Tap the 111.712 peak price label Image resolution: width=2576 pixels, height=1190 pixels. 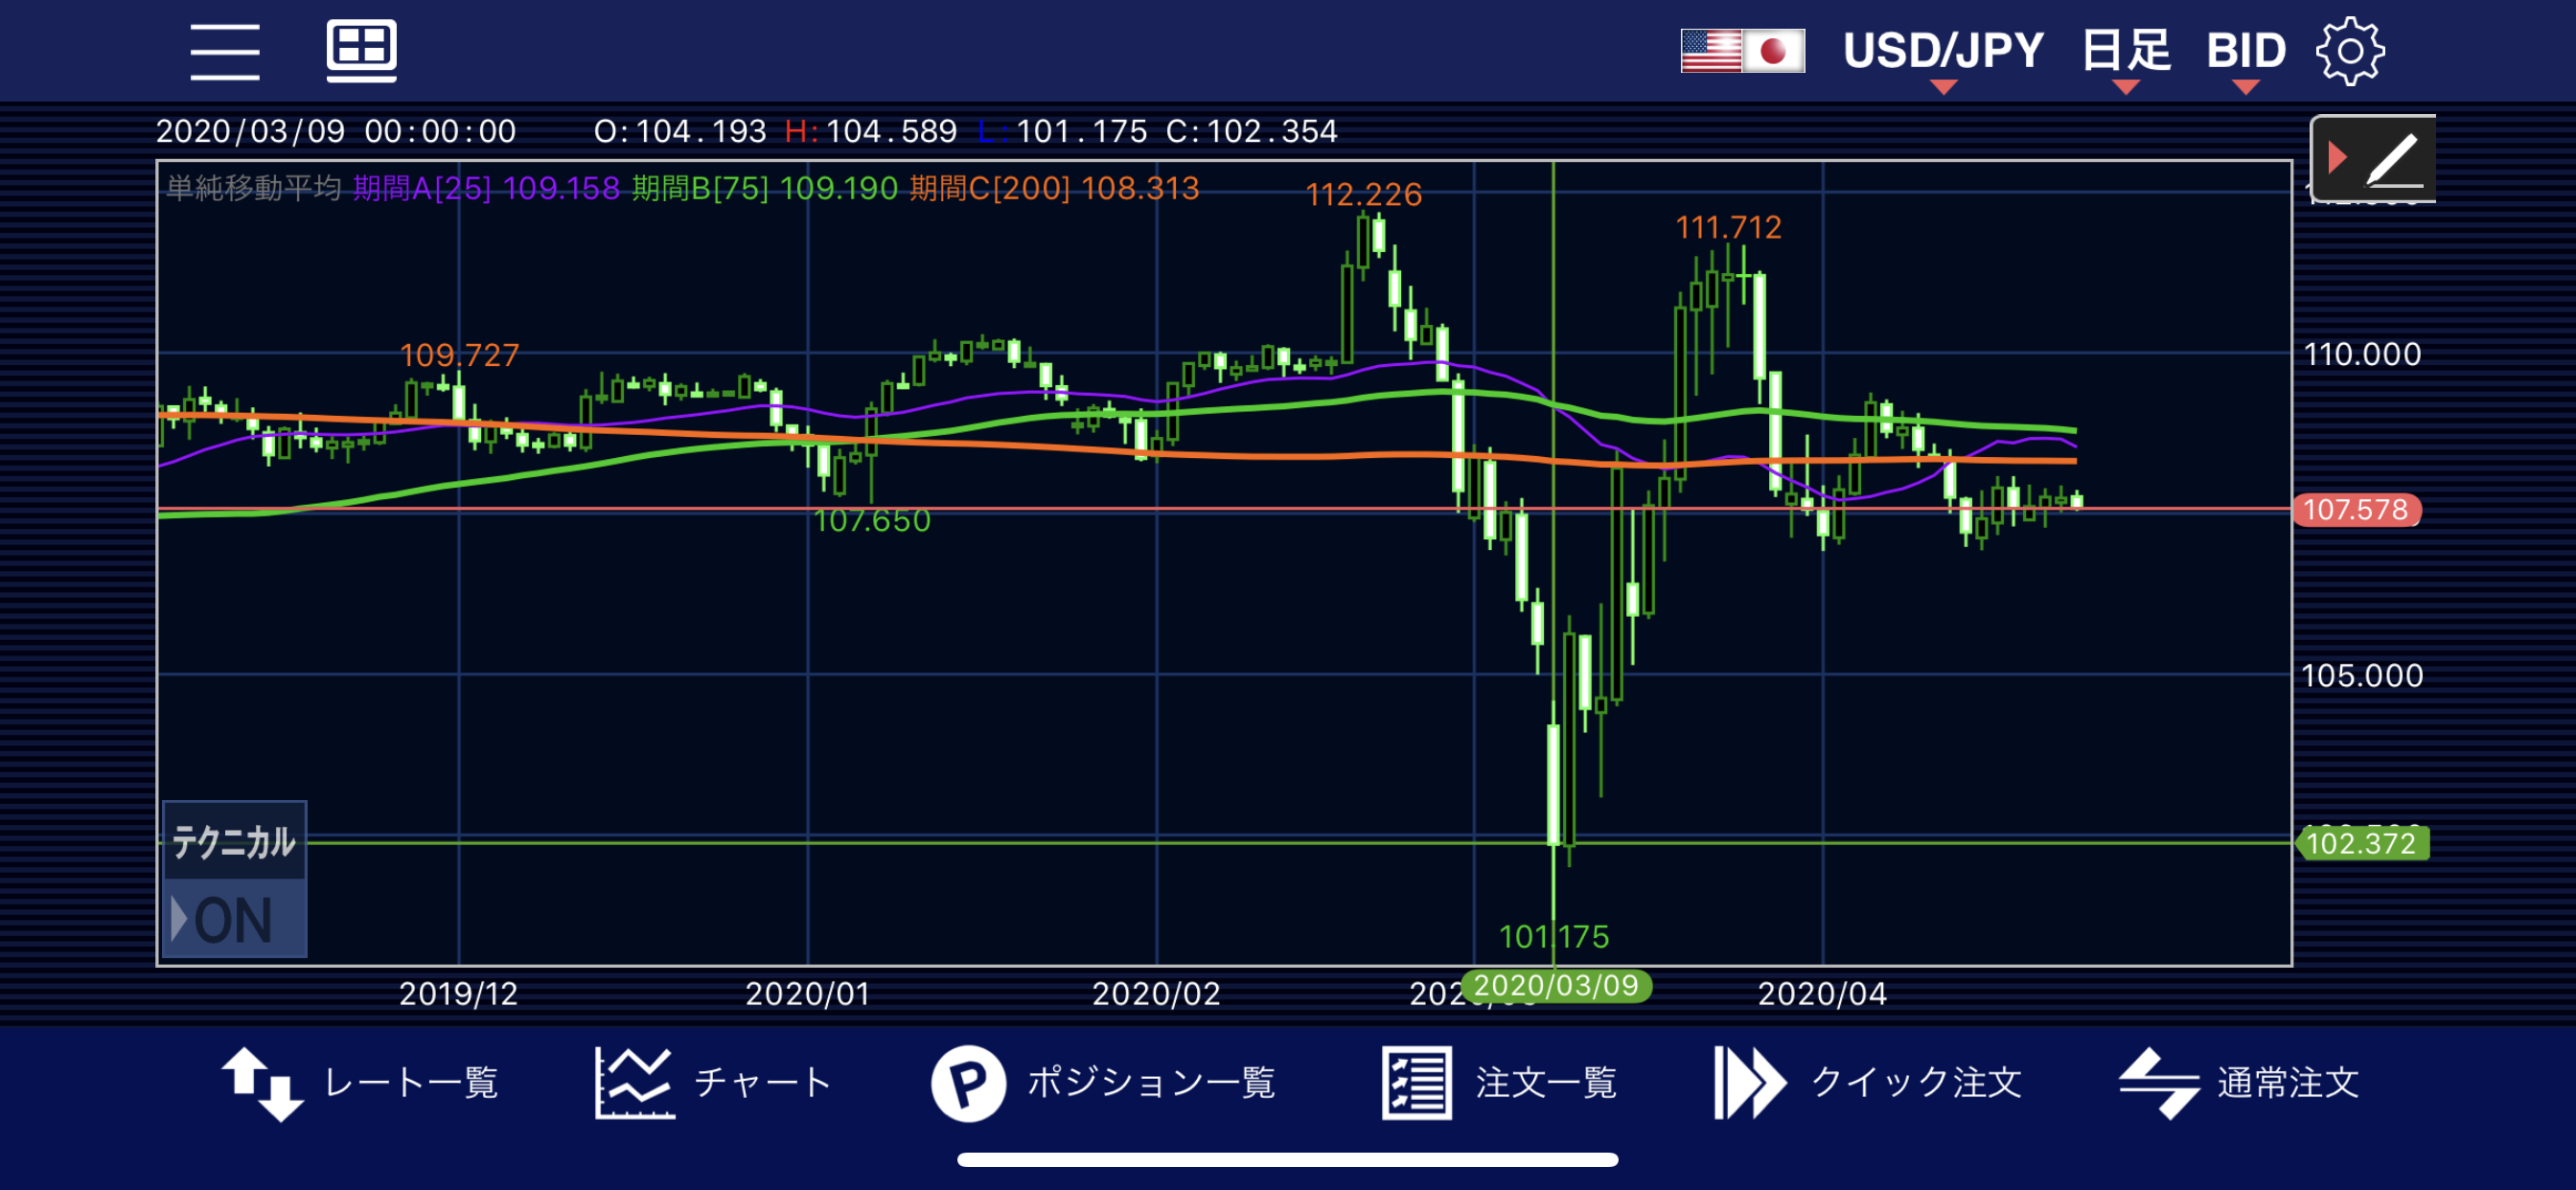point(1728,228)
